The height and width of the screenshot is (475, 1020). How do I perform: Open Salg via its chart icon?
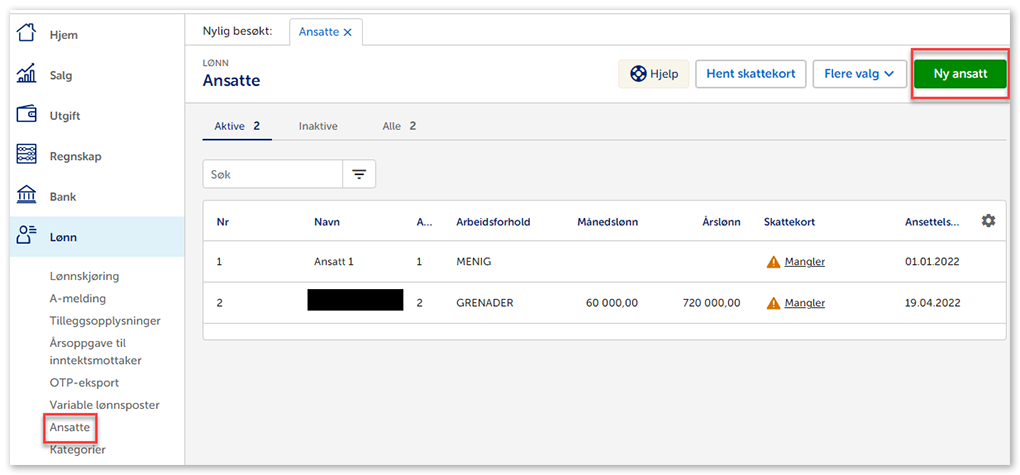click(27, 75)
